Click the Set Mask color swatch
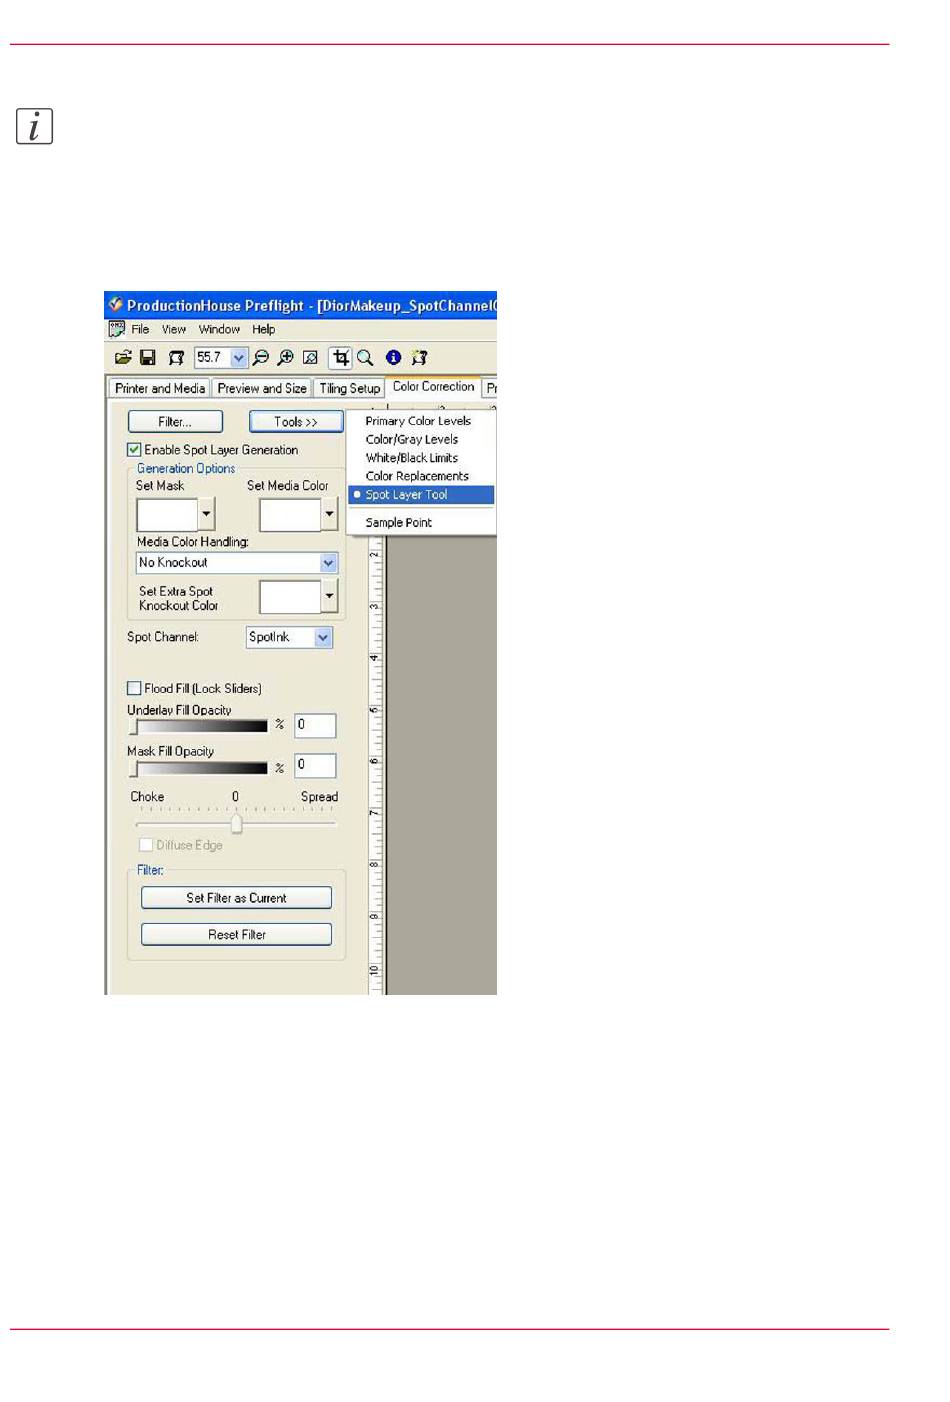950x1402 pixels. pyautogui.click(x=167, y=514)
